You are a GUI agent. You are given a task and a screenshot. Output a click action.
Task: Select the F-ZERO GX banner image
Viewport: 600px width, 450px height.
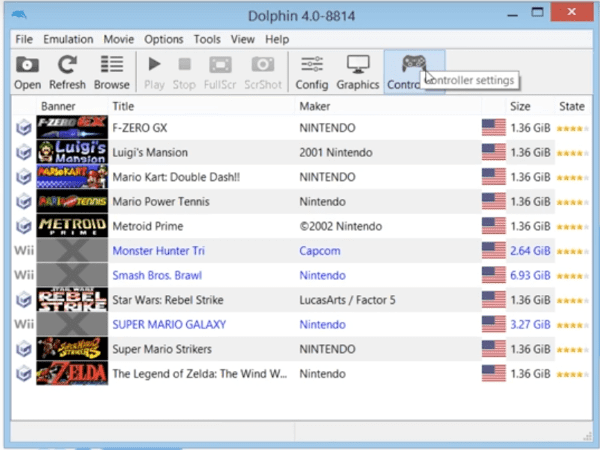(x=72, y=127)
